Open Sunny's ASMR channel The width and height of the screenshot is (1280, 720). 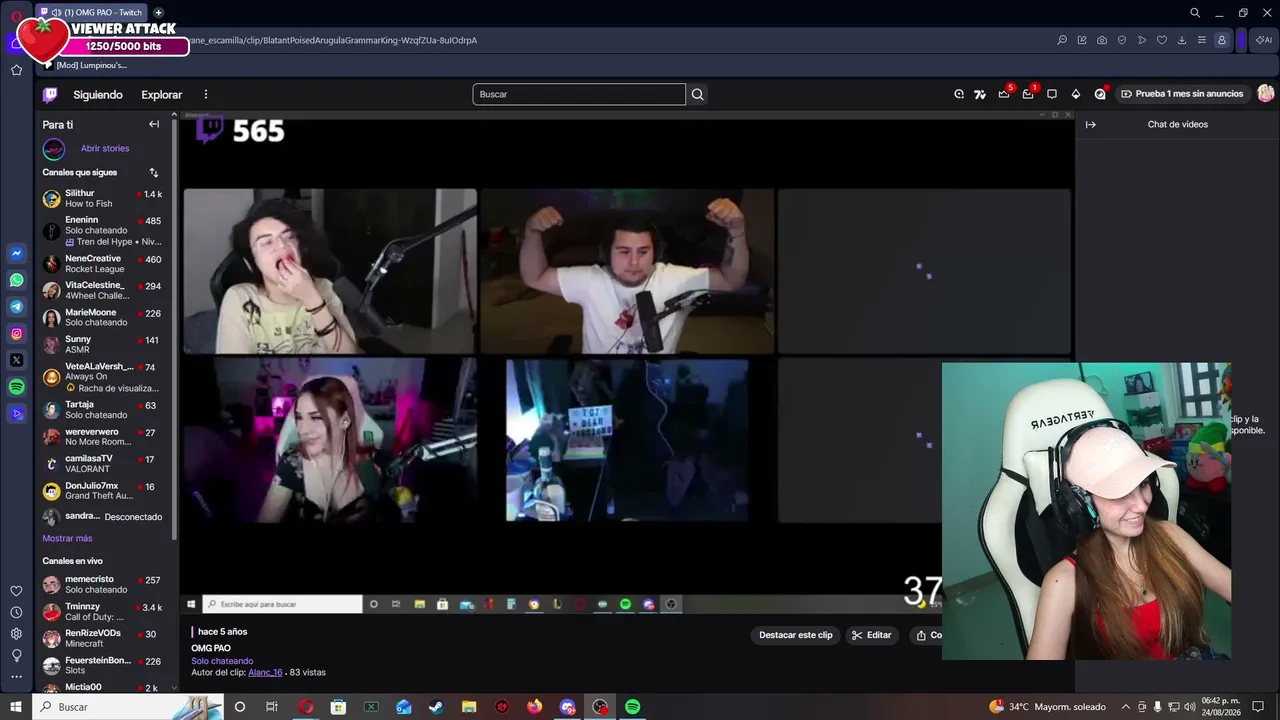103,344
